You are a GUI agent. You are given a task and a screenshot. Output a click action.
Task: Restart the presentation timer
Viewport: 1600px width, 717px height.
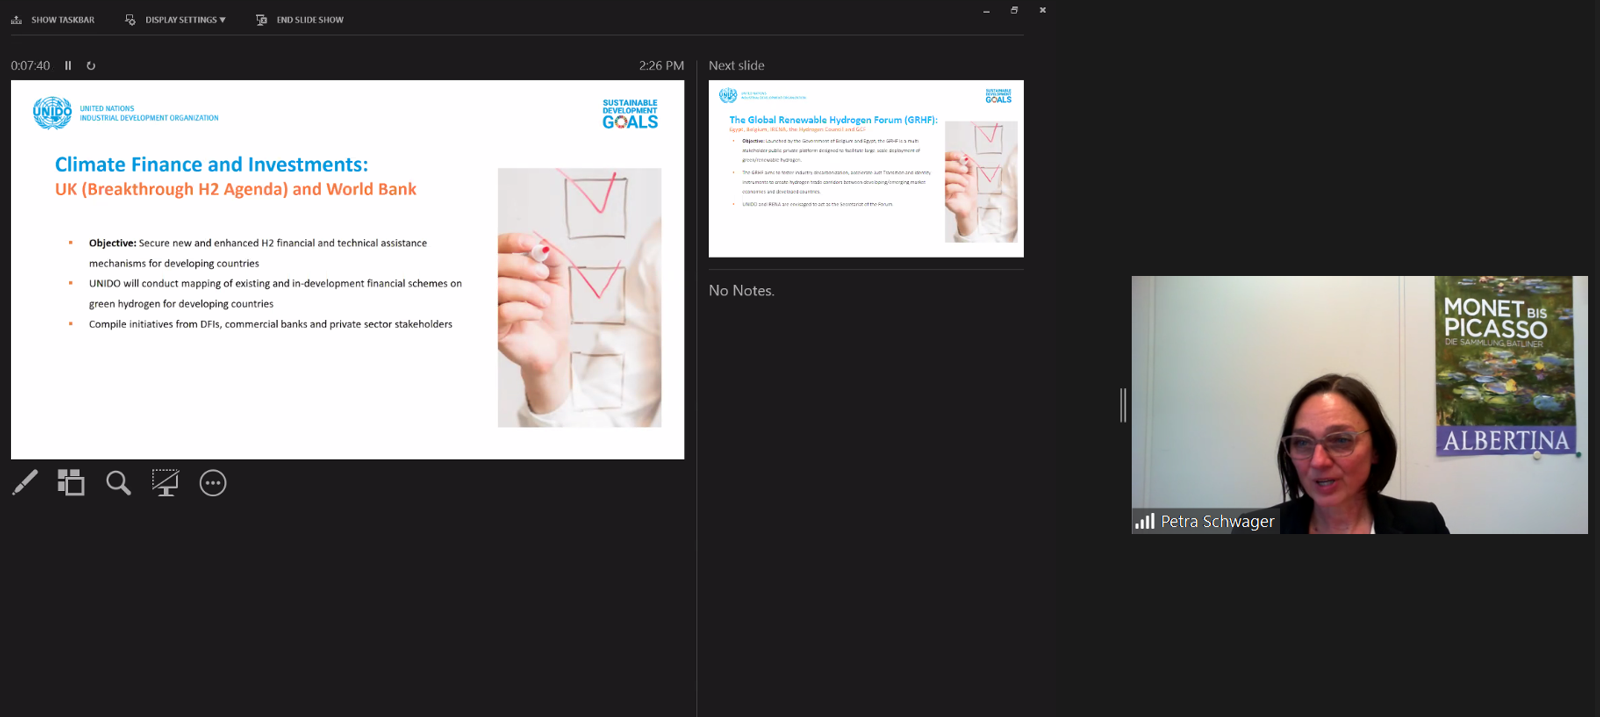click(x=91, y=66)
